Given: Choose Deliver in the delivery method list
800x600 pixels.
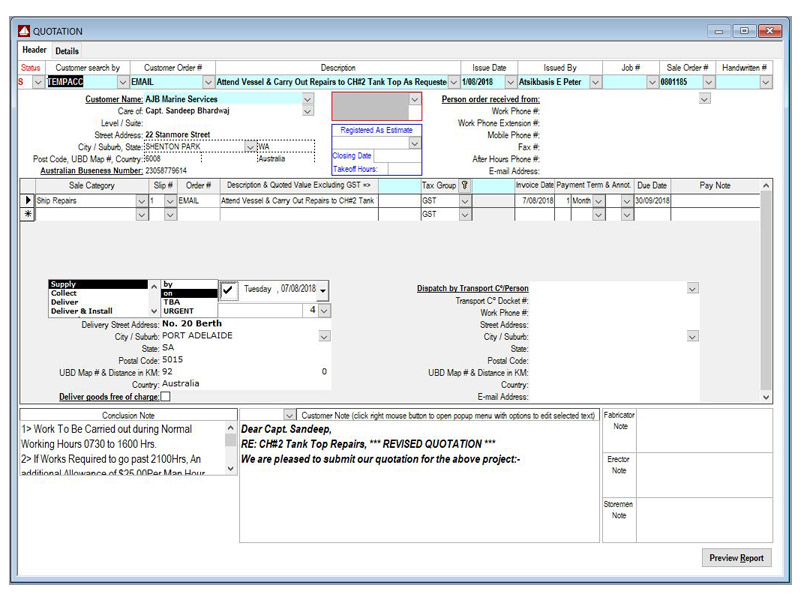Looking at the screenshot, I should pyautogui.click(x=98, y=302).
